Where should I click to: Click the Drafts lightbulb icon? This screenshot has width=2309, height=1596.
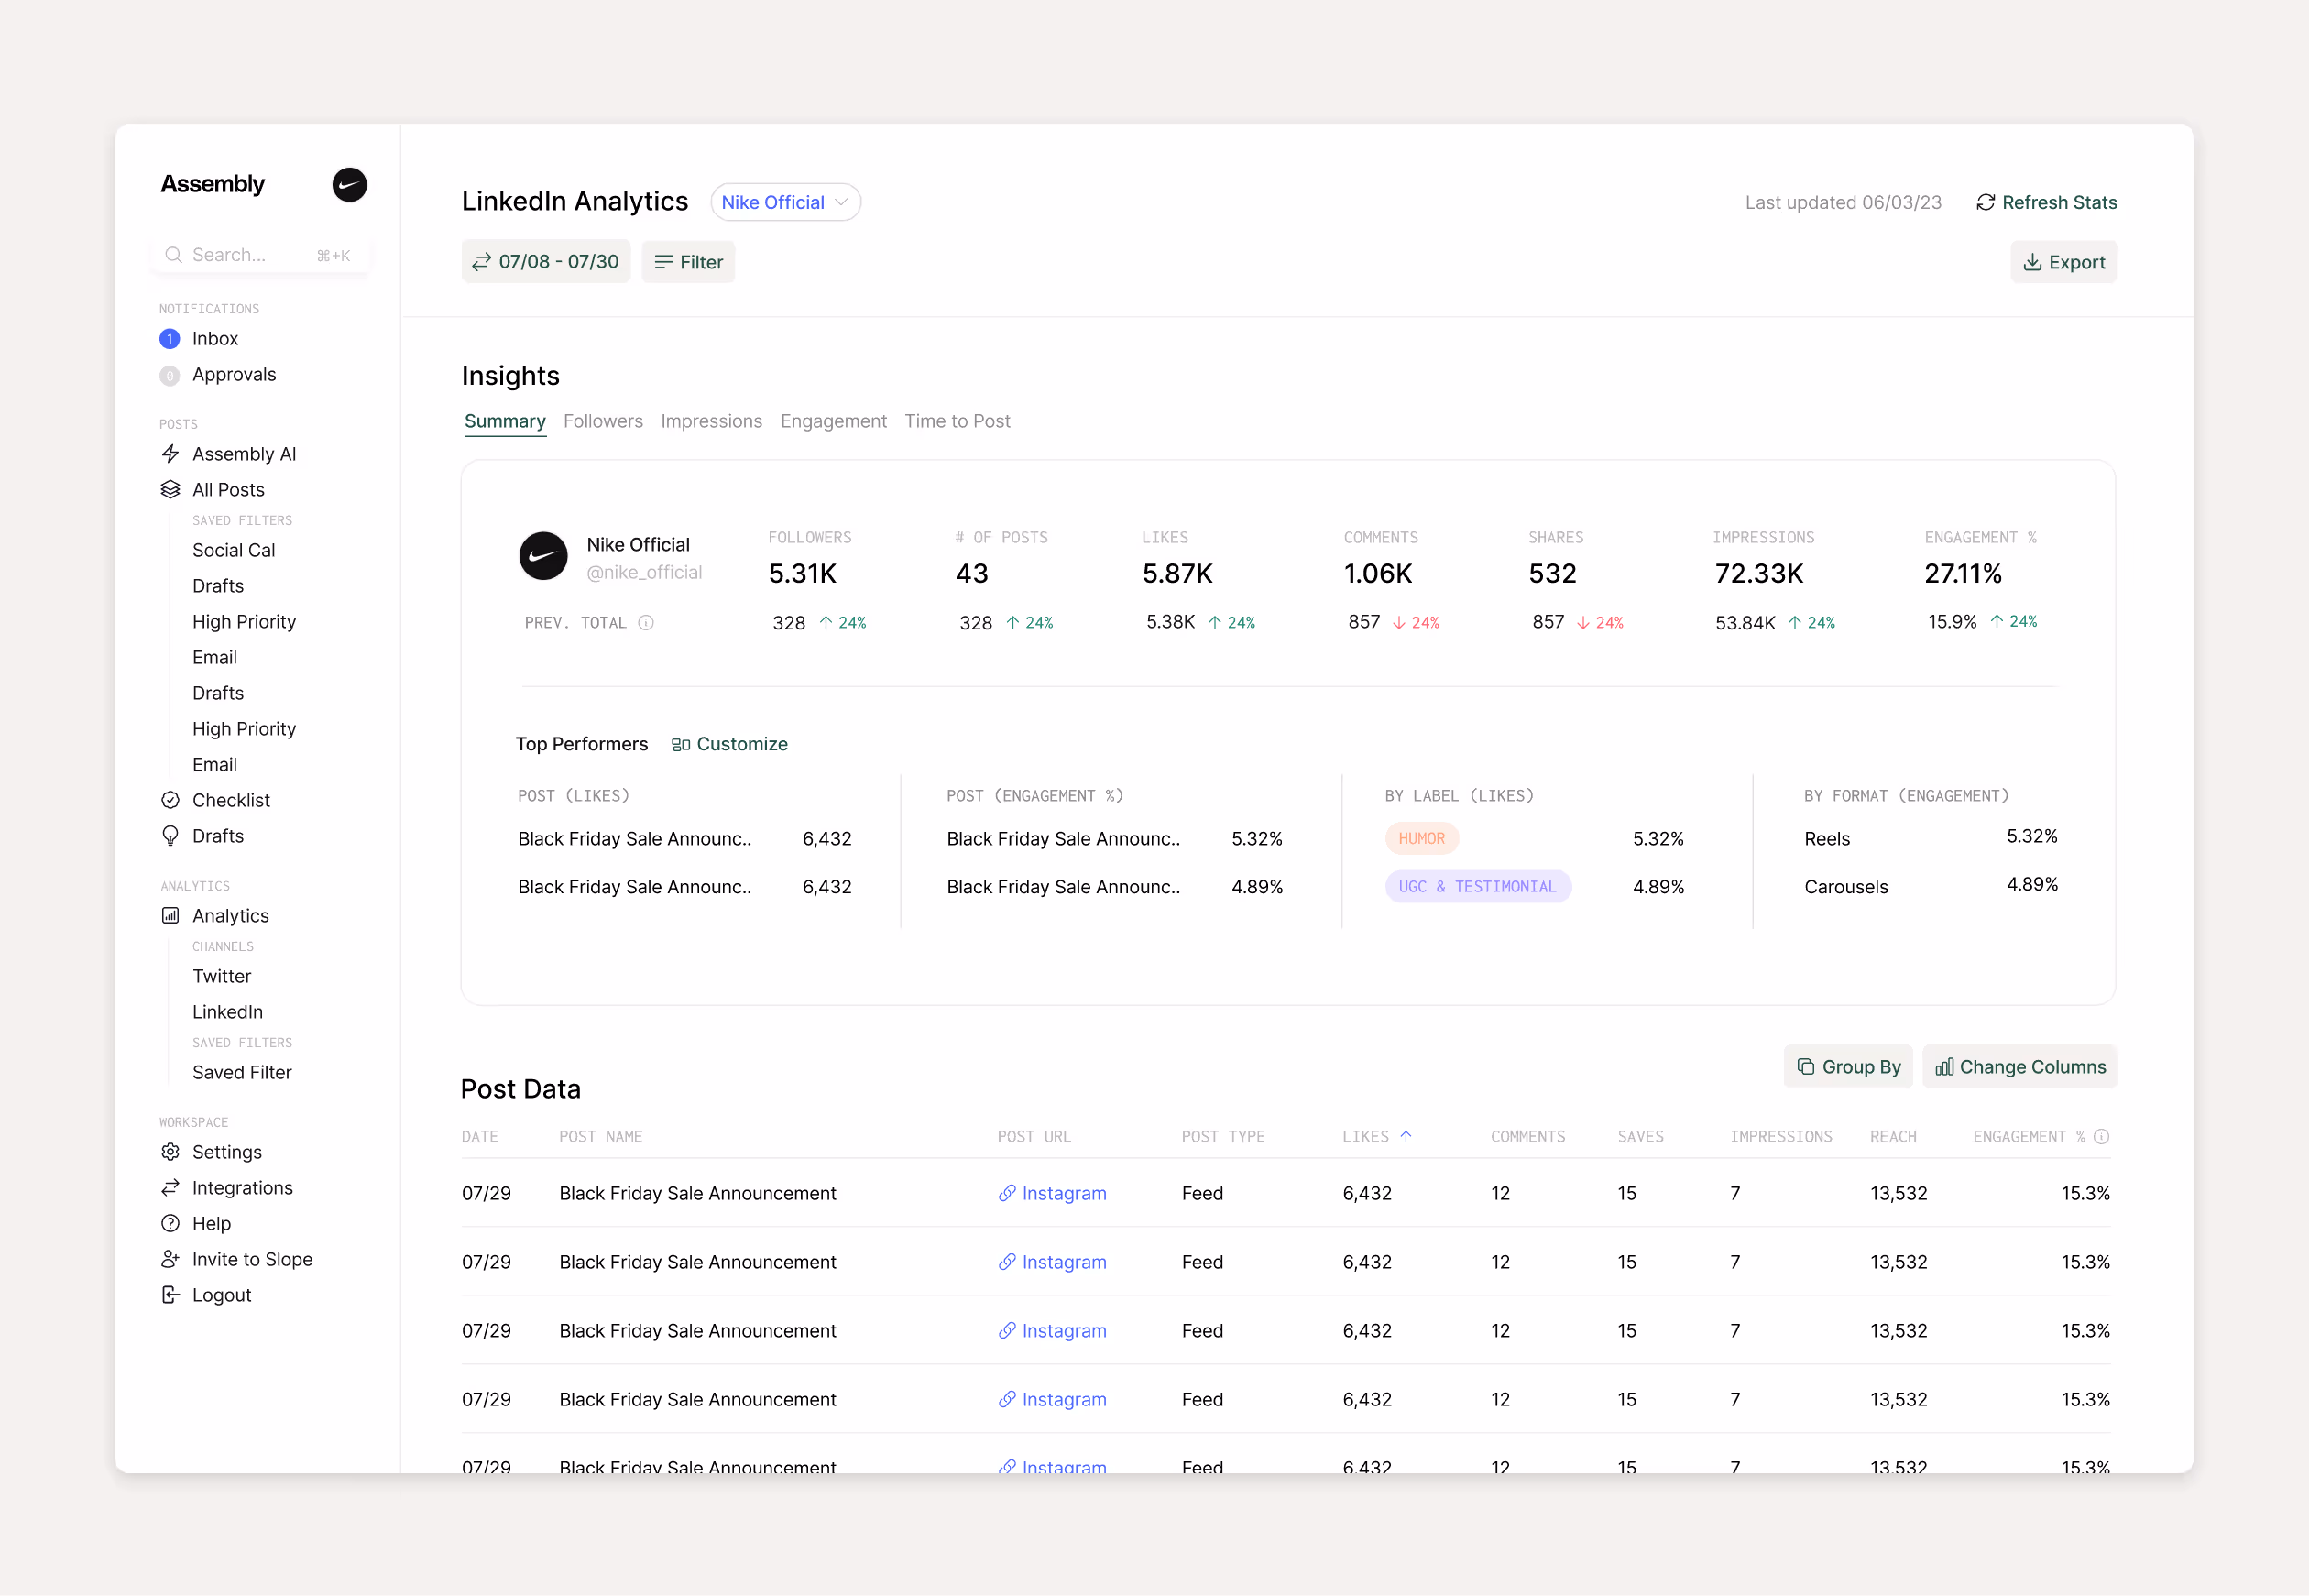click(171, 836)
